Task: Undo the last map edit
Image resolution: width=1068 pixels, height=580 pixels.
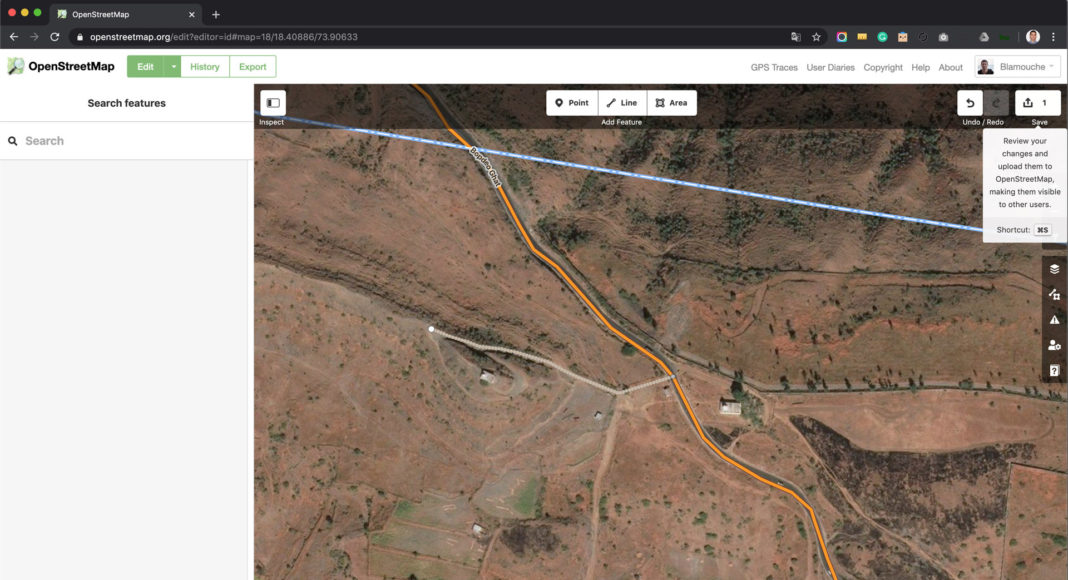Action: click(x=970, y=103)
